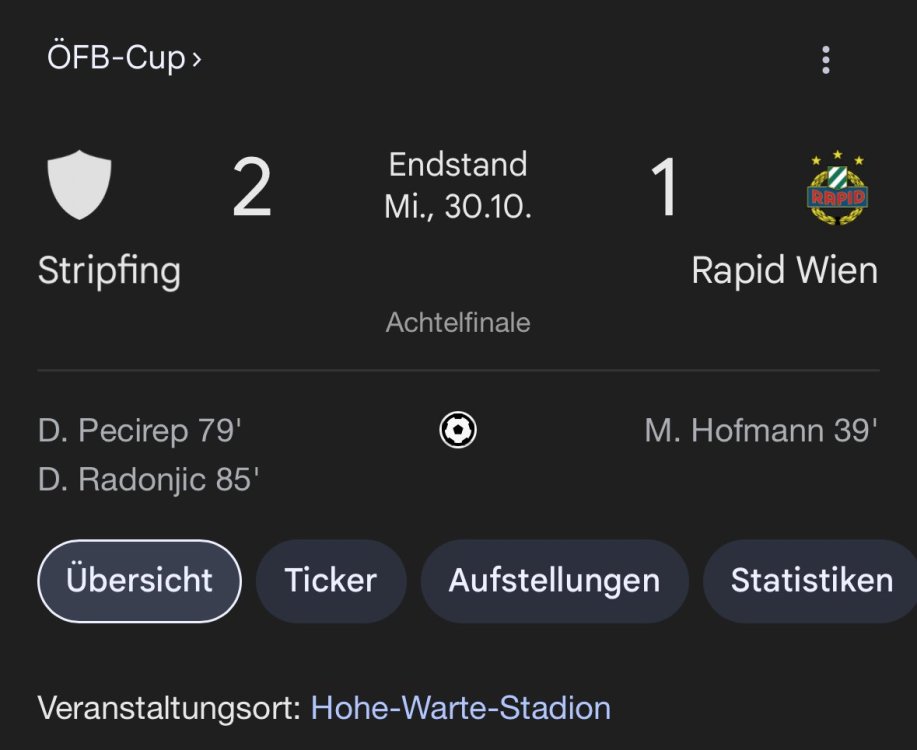
Task: Open the Aufstellungen tab
Action: click(x=554, y=581)
